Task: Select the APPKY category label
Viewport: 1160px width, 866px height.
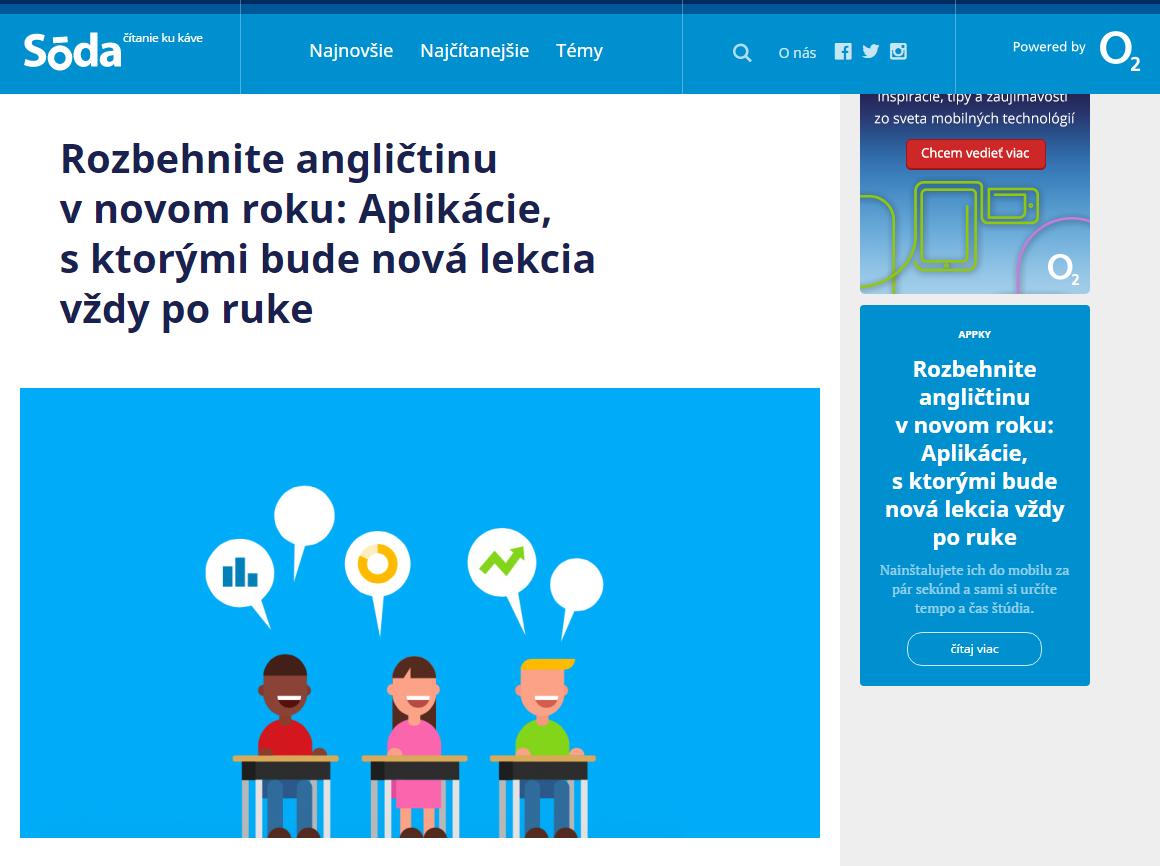Action: tap(974, 335)
